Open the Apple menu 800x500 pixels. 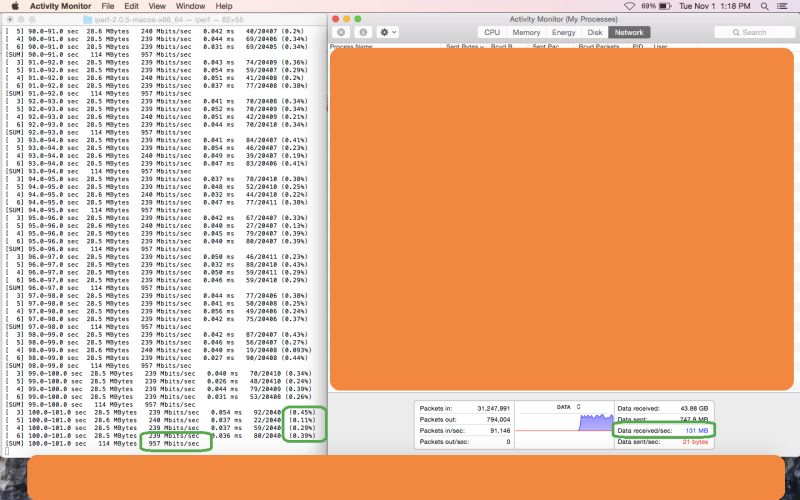pyautogui.click(x=15, y=6)
